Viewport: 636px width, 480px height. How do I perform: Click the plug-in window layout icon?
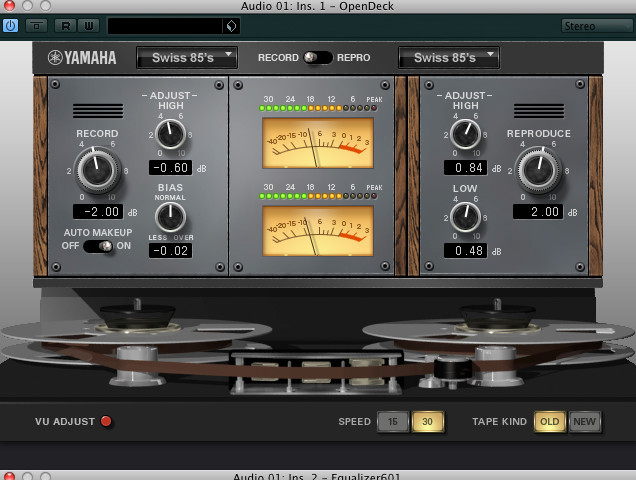[36, 26]
